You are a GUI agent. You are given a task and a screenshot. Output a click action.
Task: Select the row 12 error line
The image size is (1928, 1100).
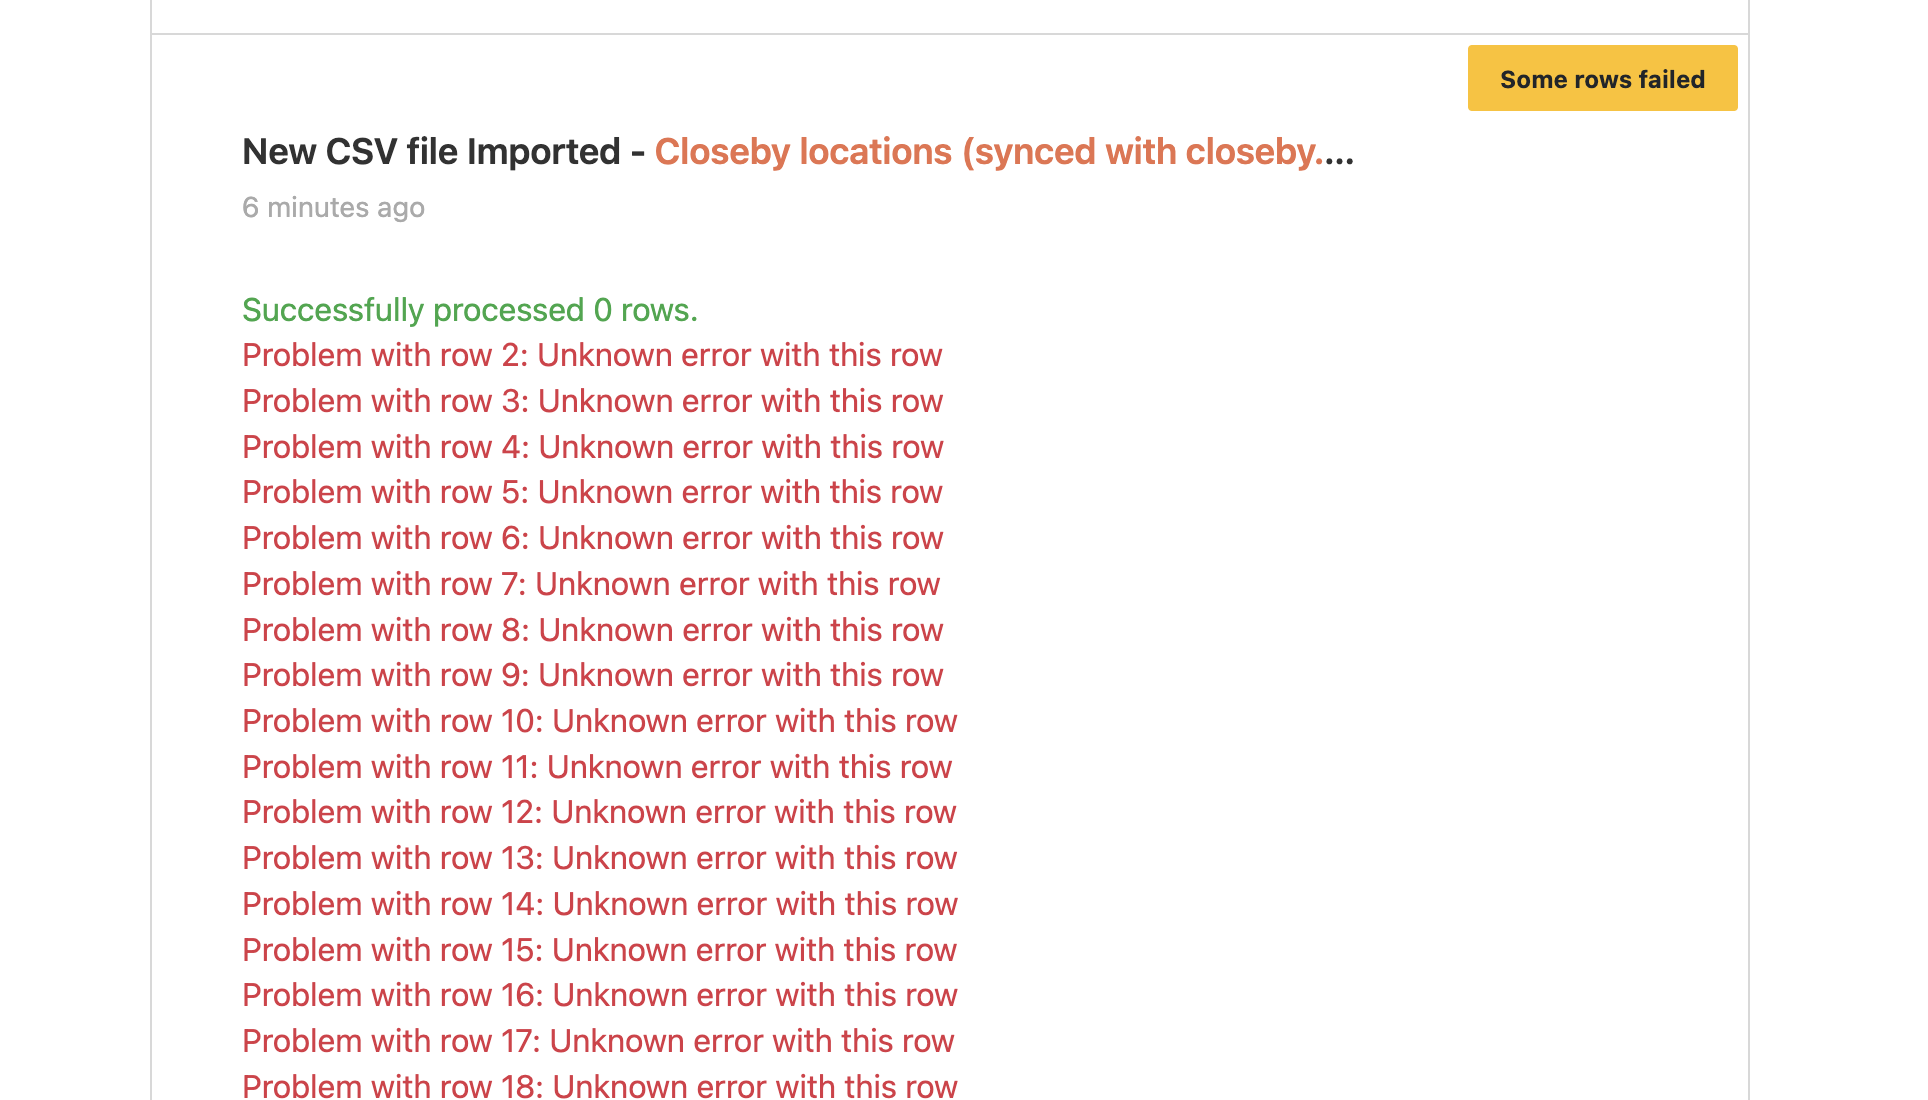point(599,812)
